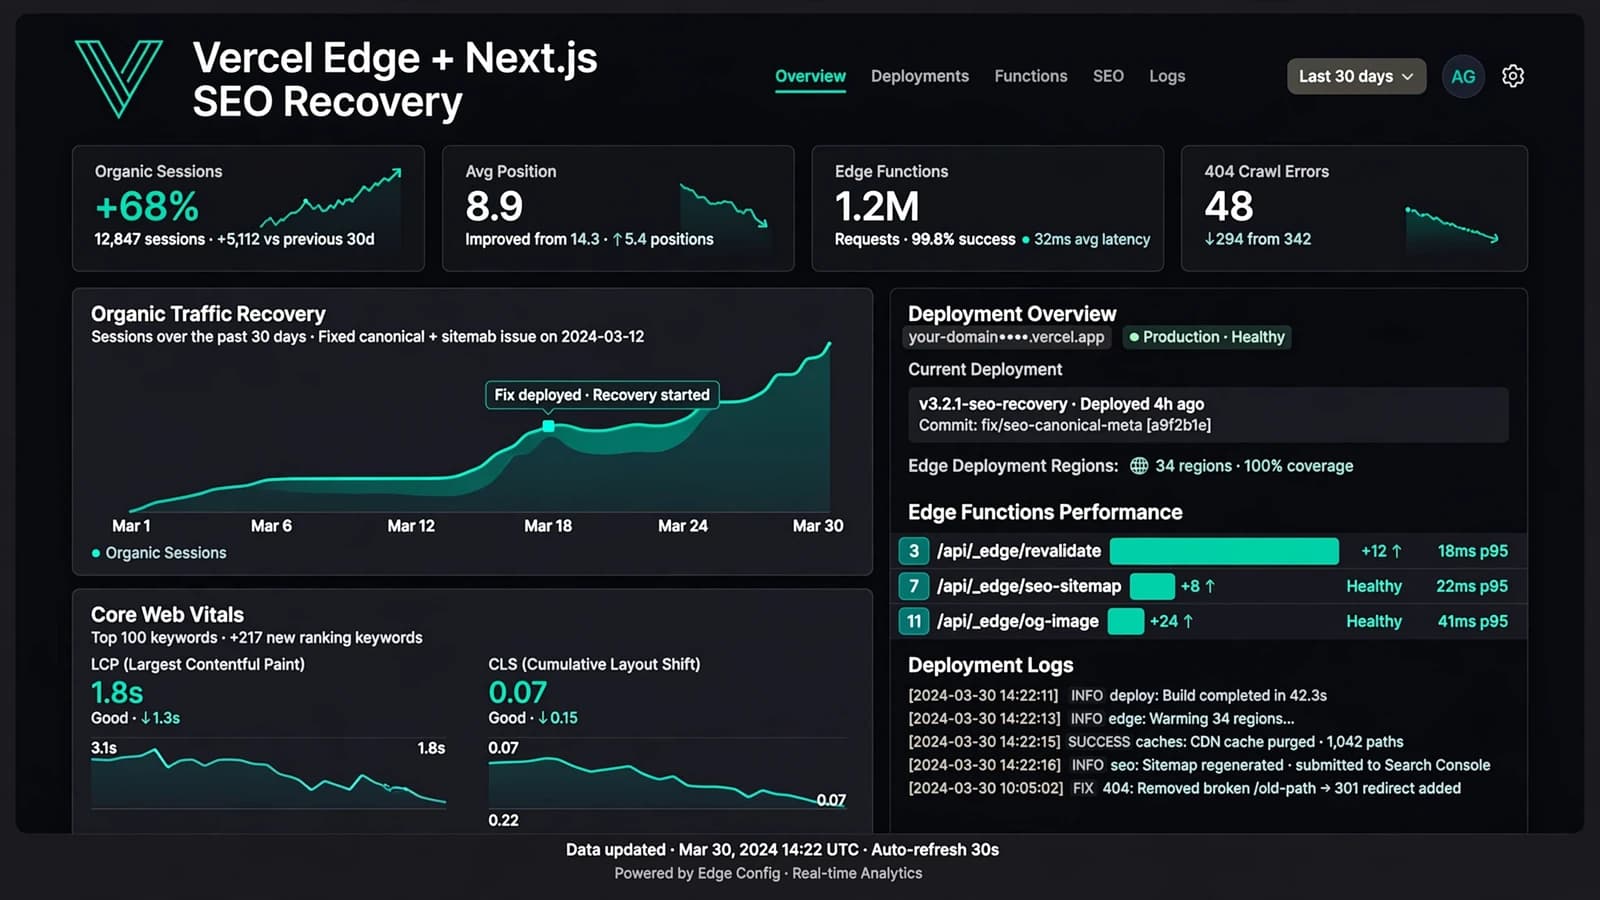This screenshot has width=1600, height=900.
Task: Click the 18ms p95 latency value
Action: click(1472, 551)
